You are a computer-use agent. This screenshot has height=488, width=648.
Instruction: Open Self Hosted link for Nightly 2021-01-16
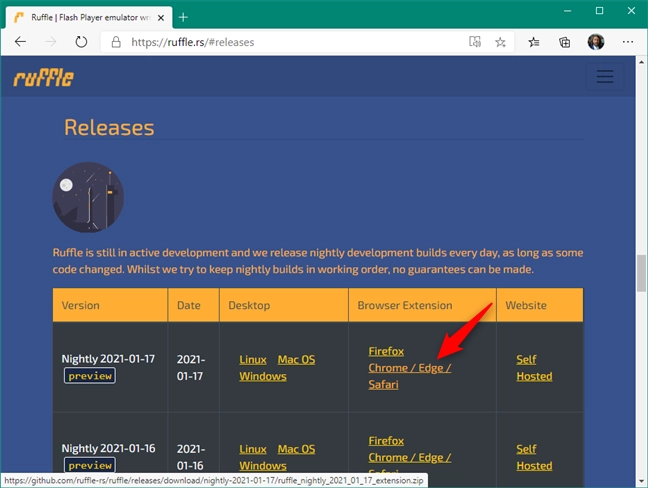[x=534, y=457]
